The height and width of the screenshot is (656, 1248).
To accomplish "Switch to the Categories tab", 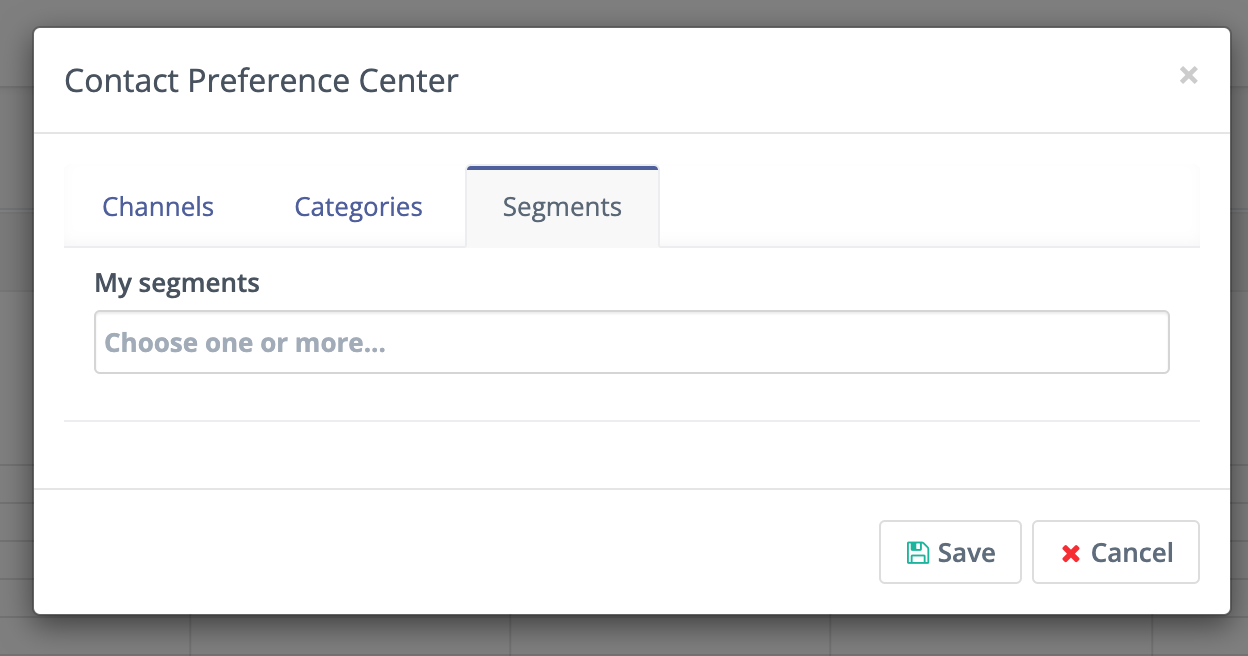I will (x=357, y=206).
